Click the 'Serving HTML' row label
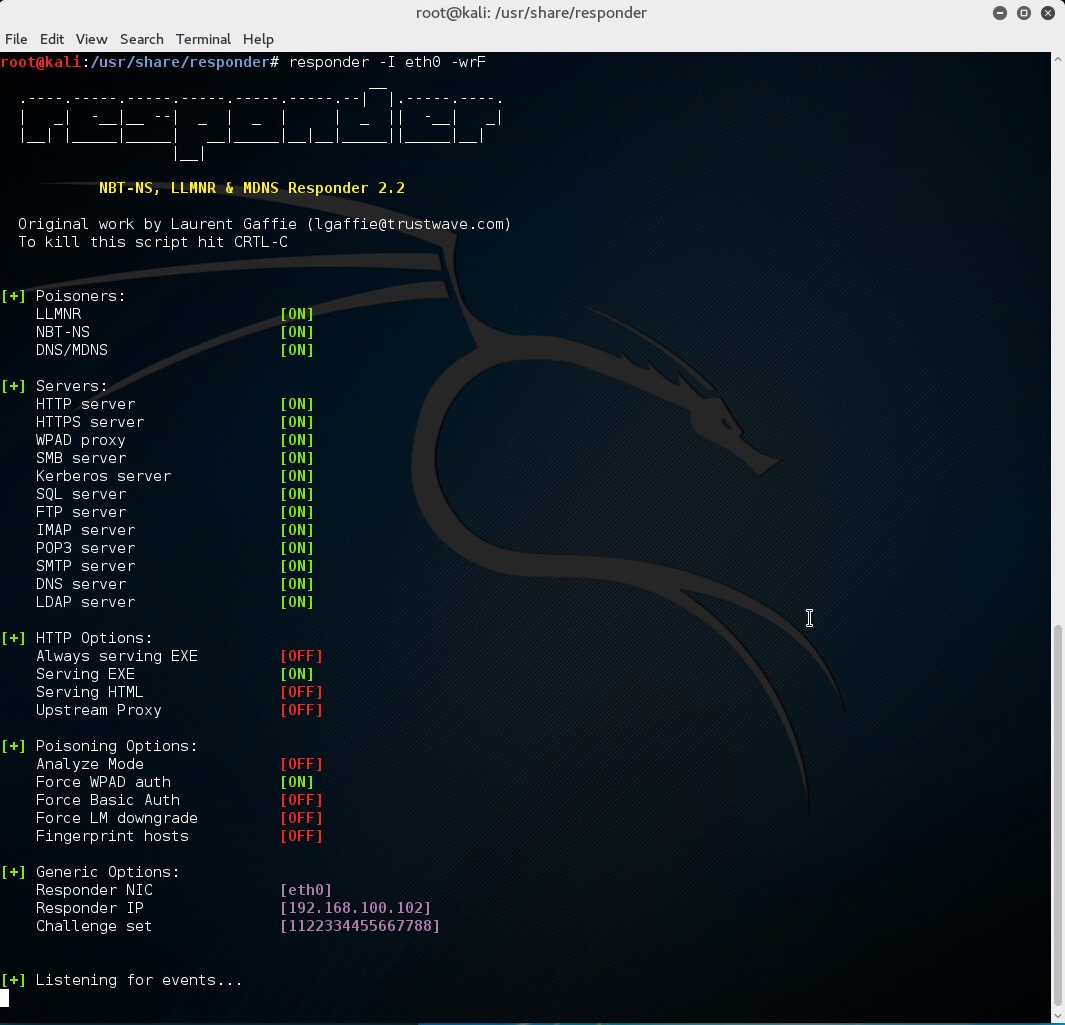Viewport: 1065px width, 1025px height. point(90,692)
